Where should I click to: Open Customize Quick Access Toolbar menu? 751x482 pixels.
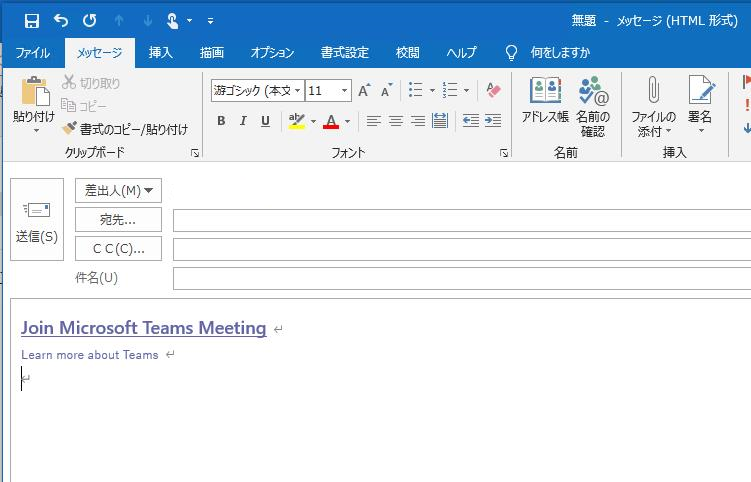pos(210,21)
